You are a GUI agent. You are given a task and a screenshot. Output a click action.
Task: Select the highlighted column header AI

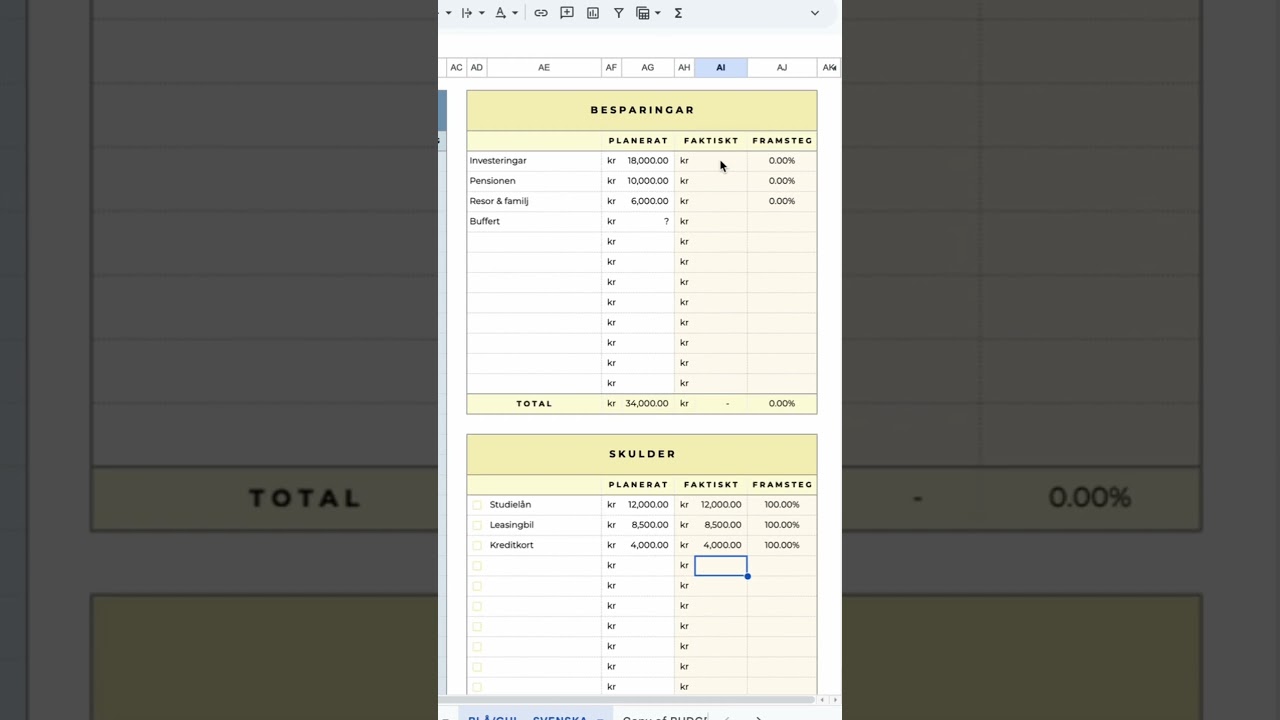coord(720,68)
